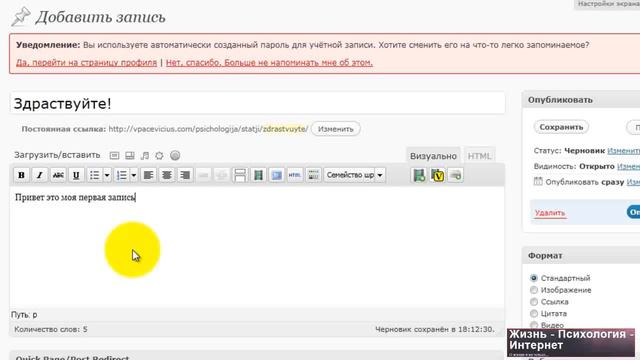This screenshot has height=360, width=640.
Task: Click Изменить link next to Опубликовать сразу
Action: (633, 182)
